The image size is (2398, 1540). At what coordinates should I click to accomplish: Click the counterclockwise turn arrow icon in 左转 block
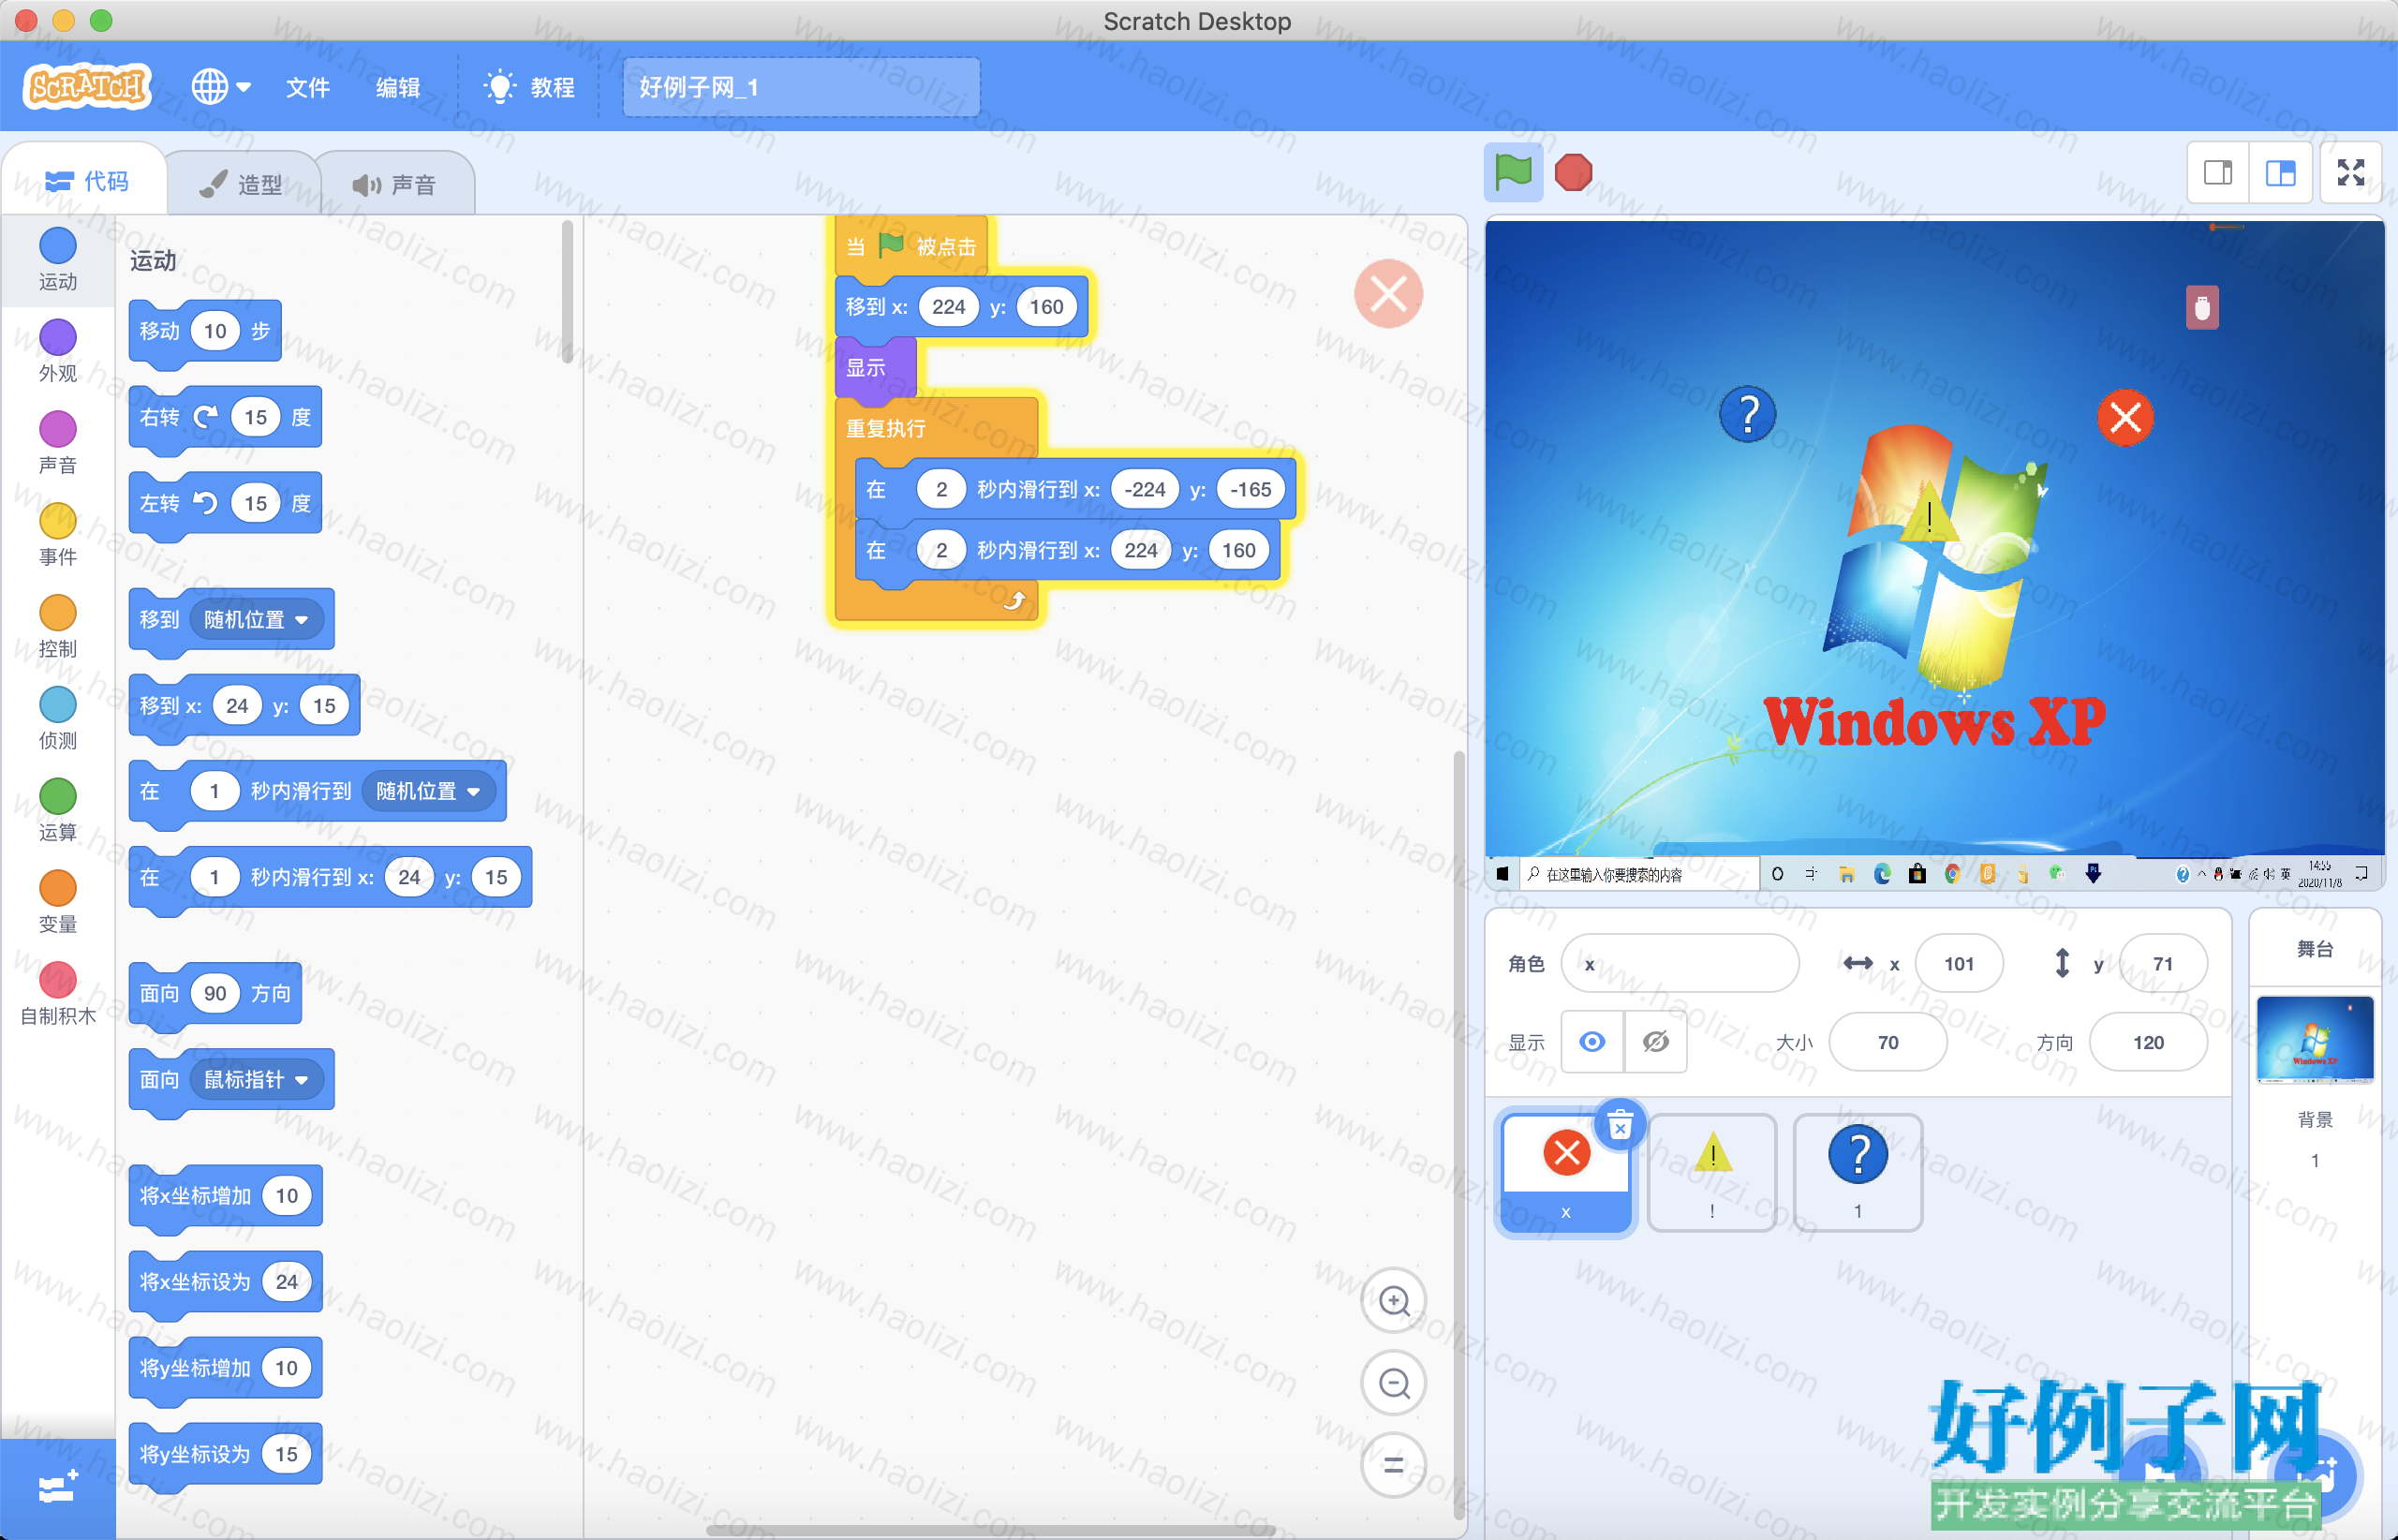[205, 503]
